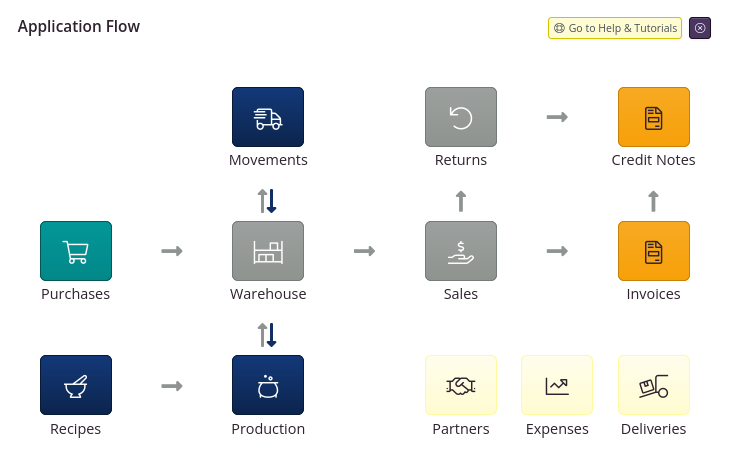Open the Movements truck icon
The image size is (729, 465).
click(x=268, y=117)
